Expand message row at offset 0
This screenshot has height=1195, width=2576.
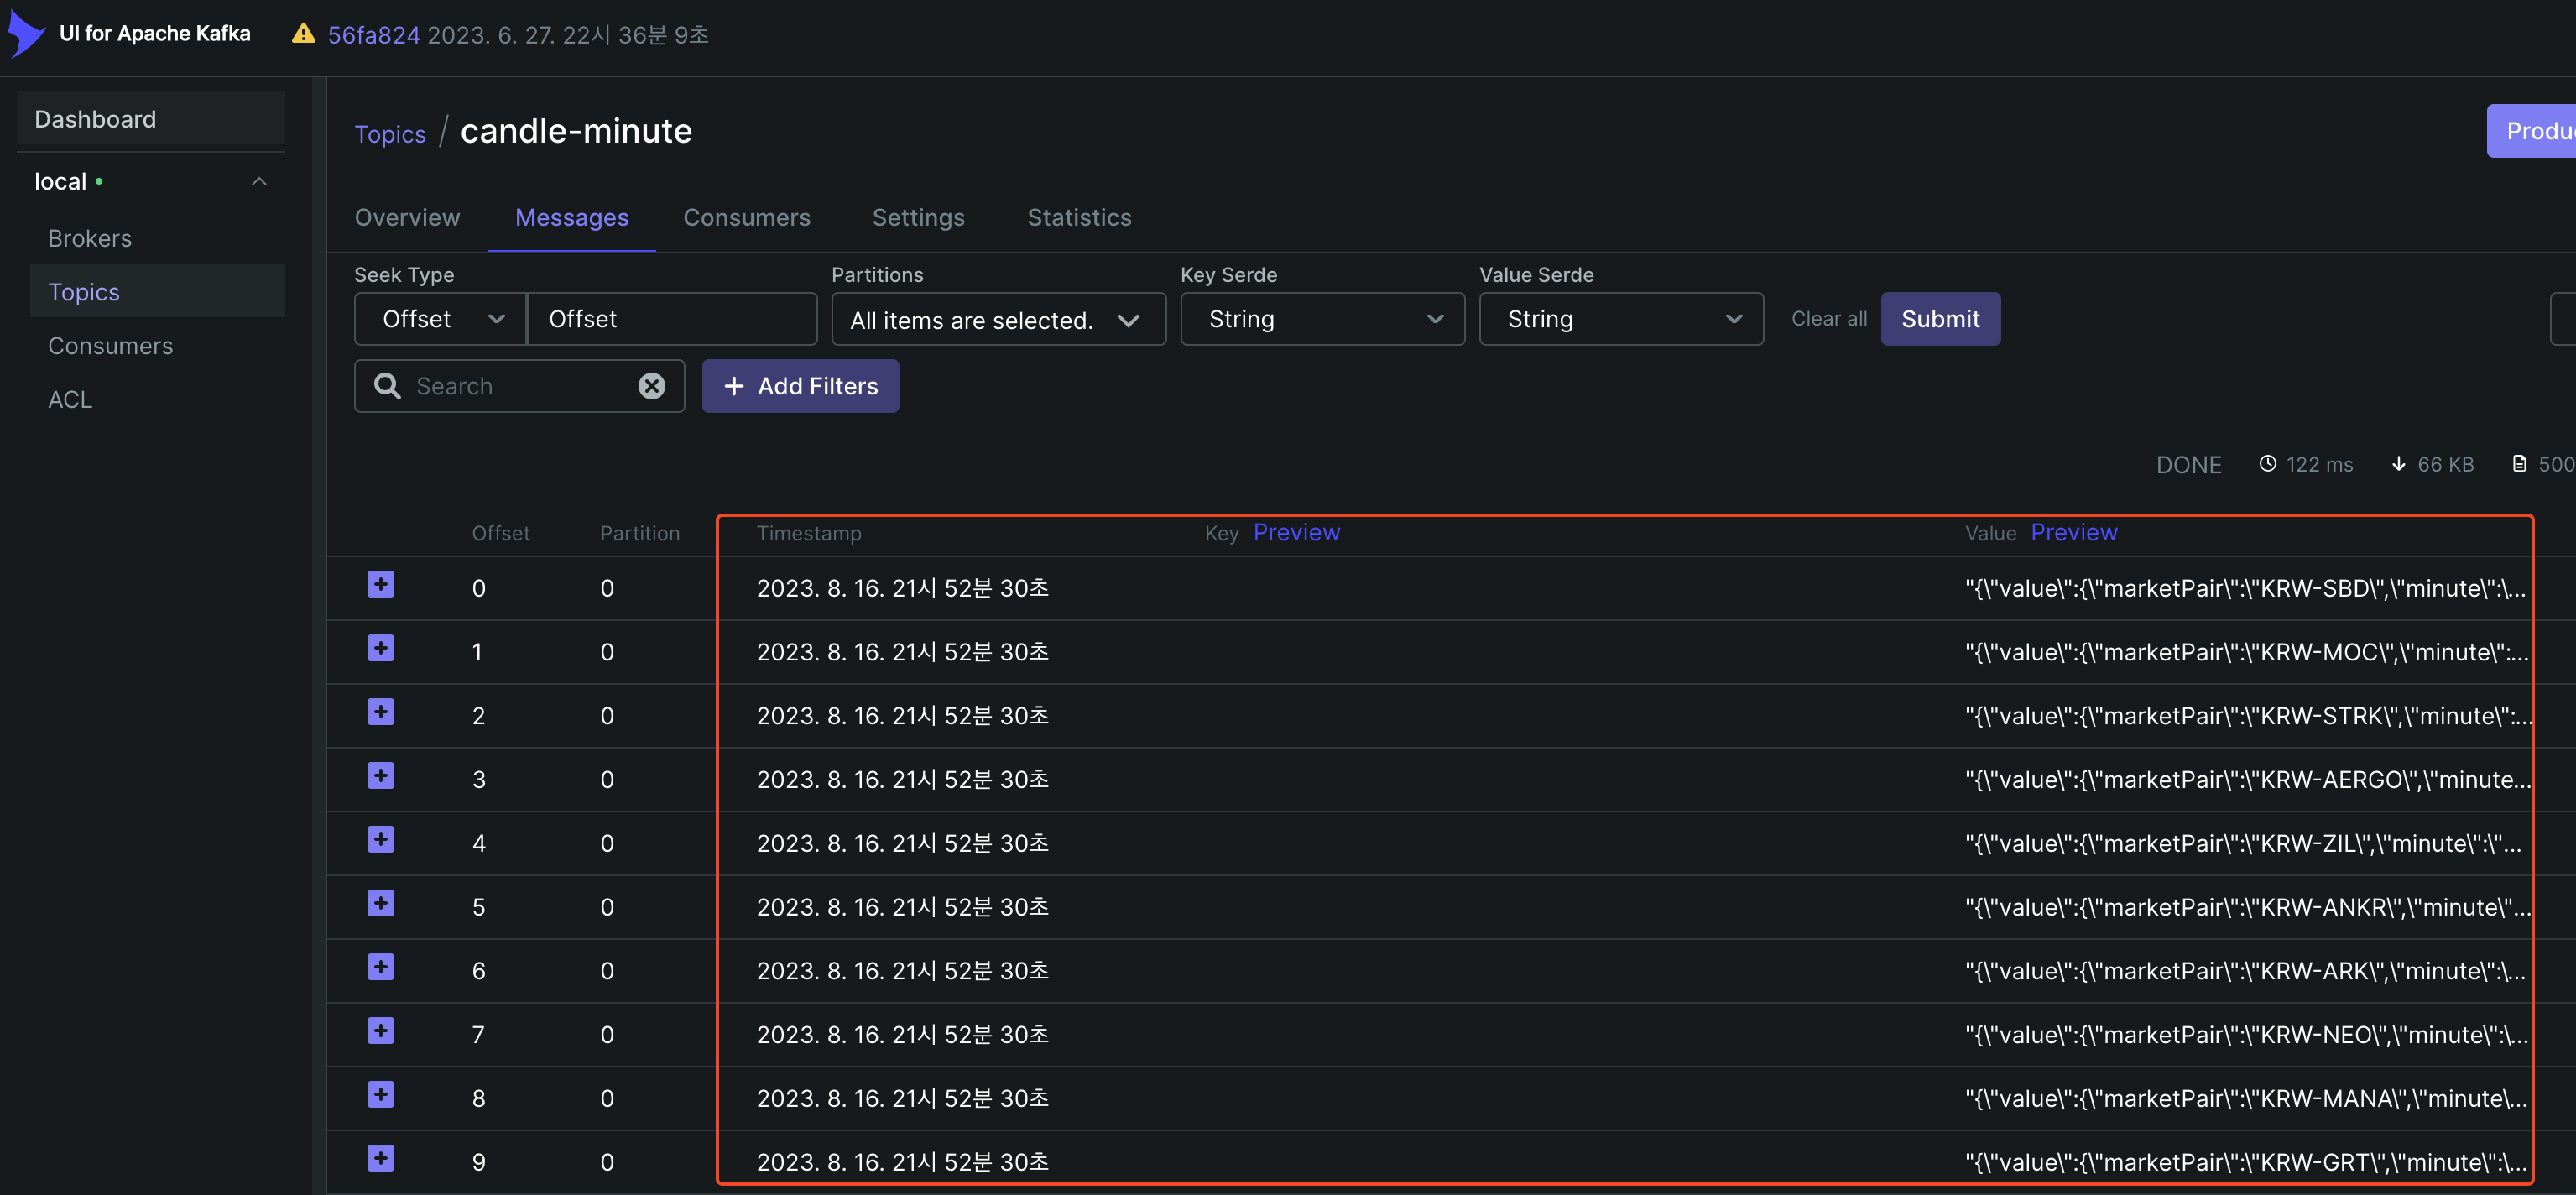tap(380, 585)
